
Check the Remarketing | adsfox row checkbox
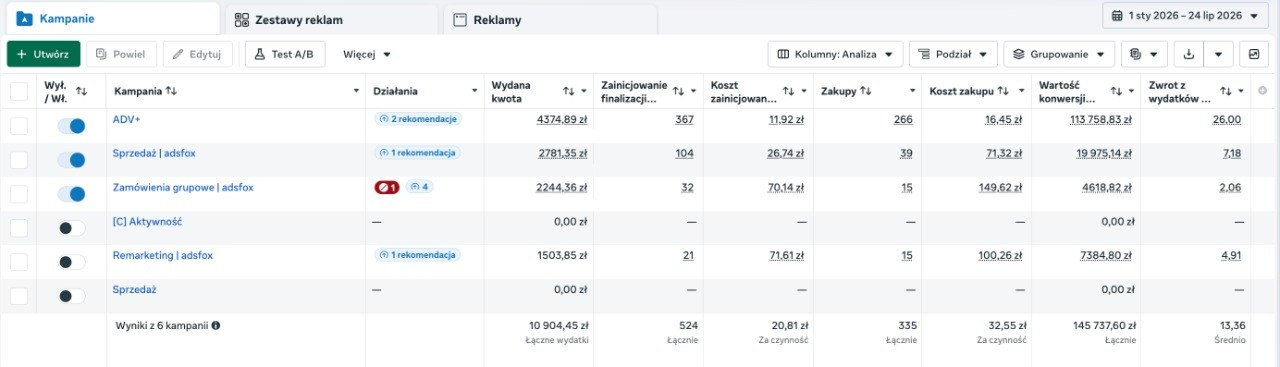(x=19, y=262)
